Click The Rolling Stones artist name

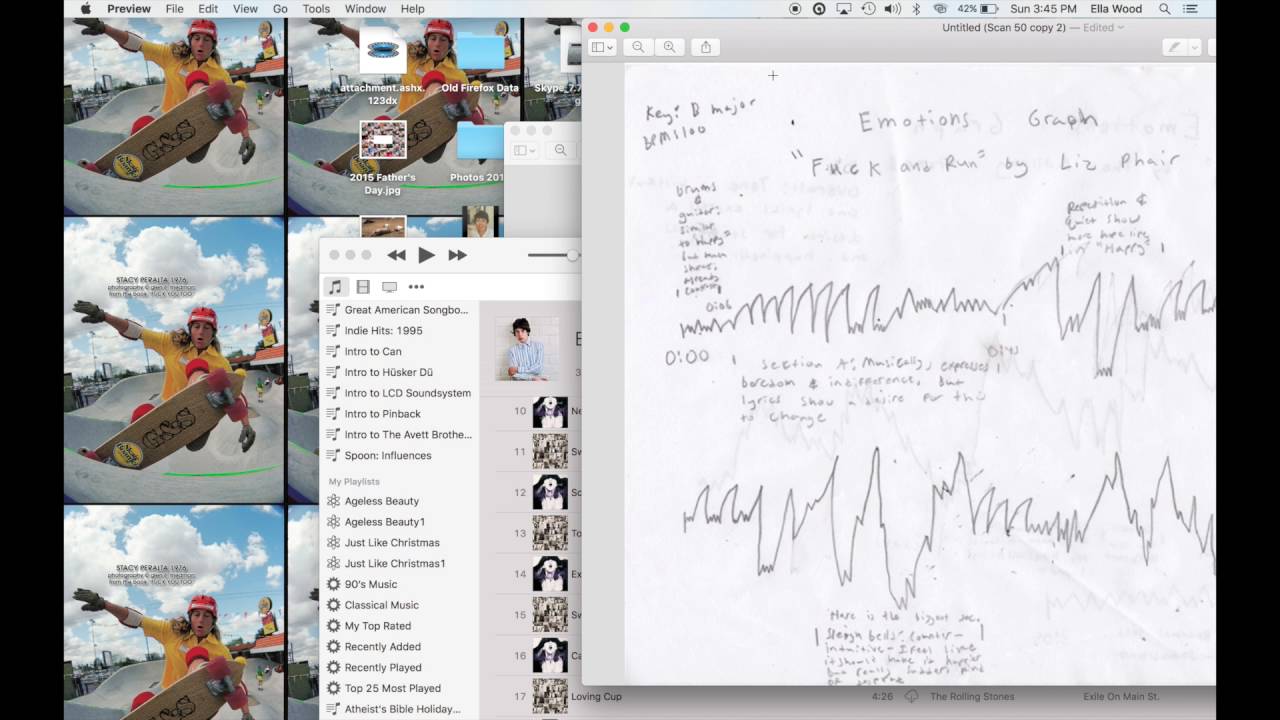click(x=972, y=696)
